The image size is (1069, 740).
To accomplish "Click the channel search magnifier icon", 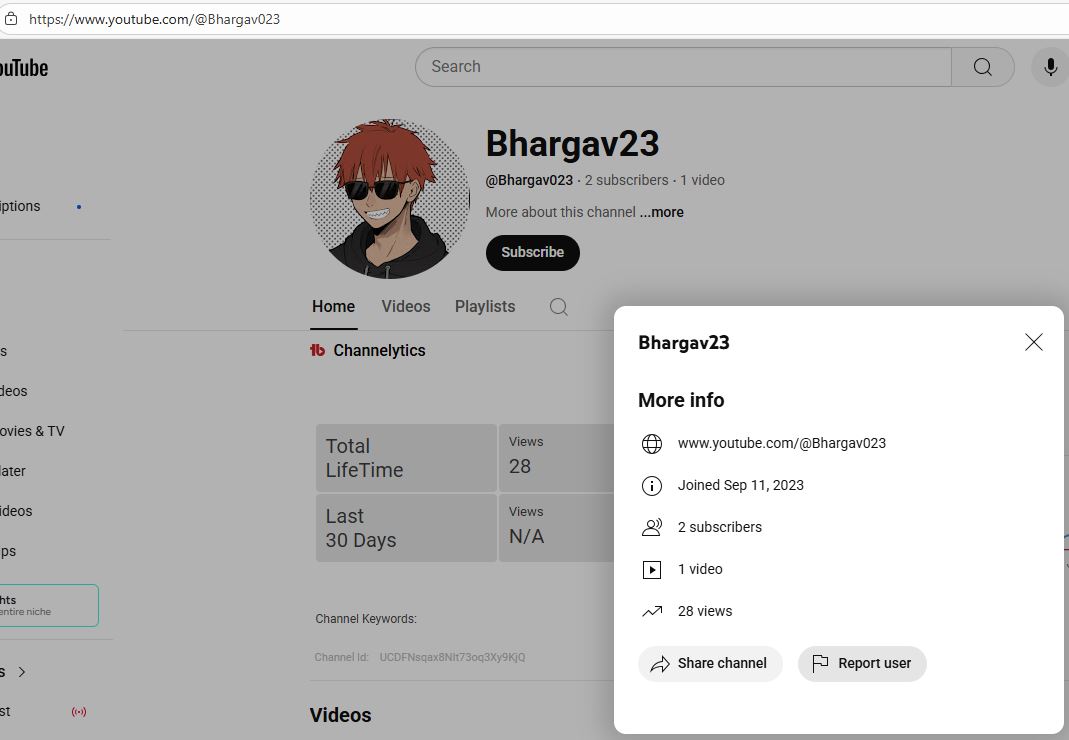I will click(559, 307).
